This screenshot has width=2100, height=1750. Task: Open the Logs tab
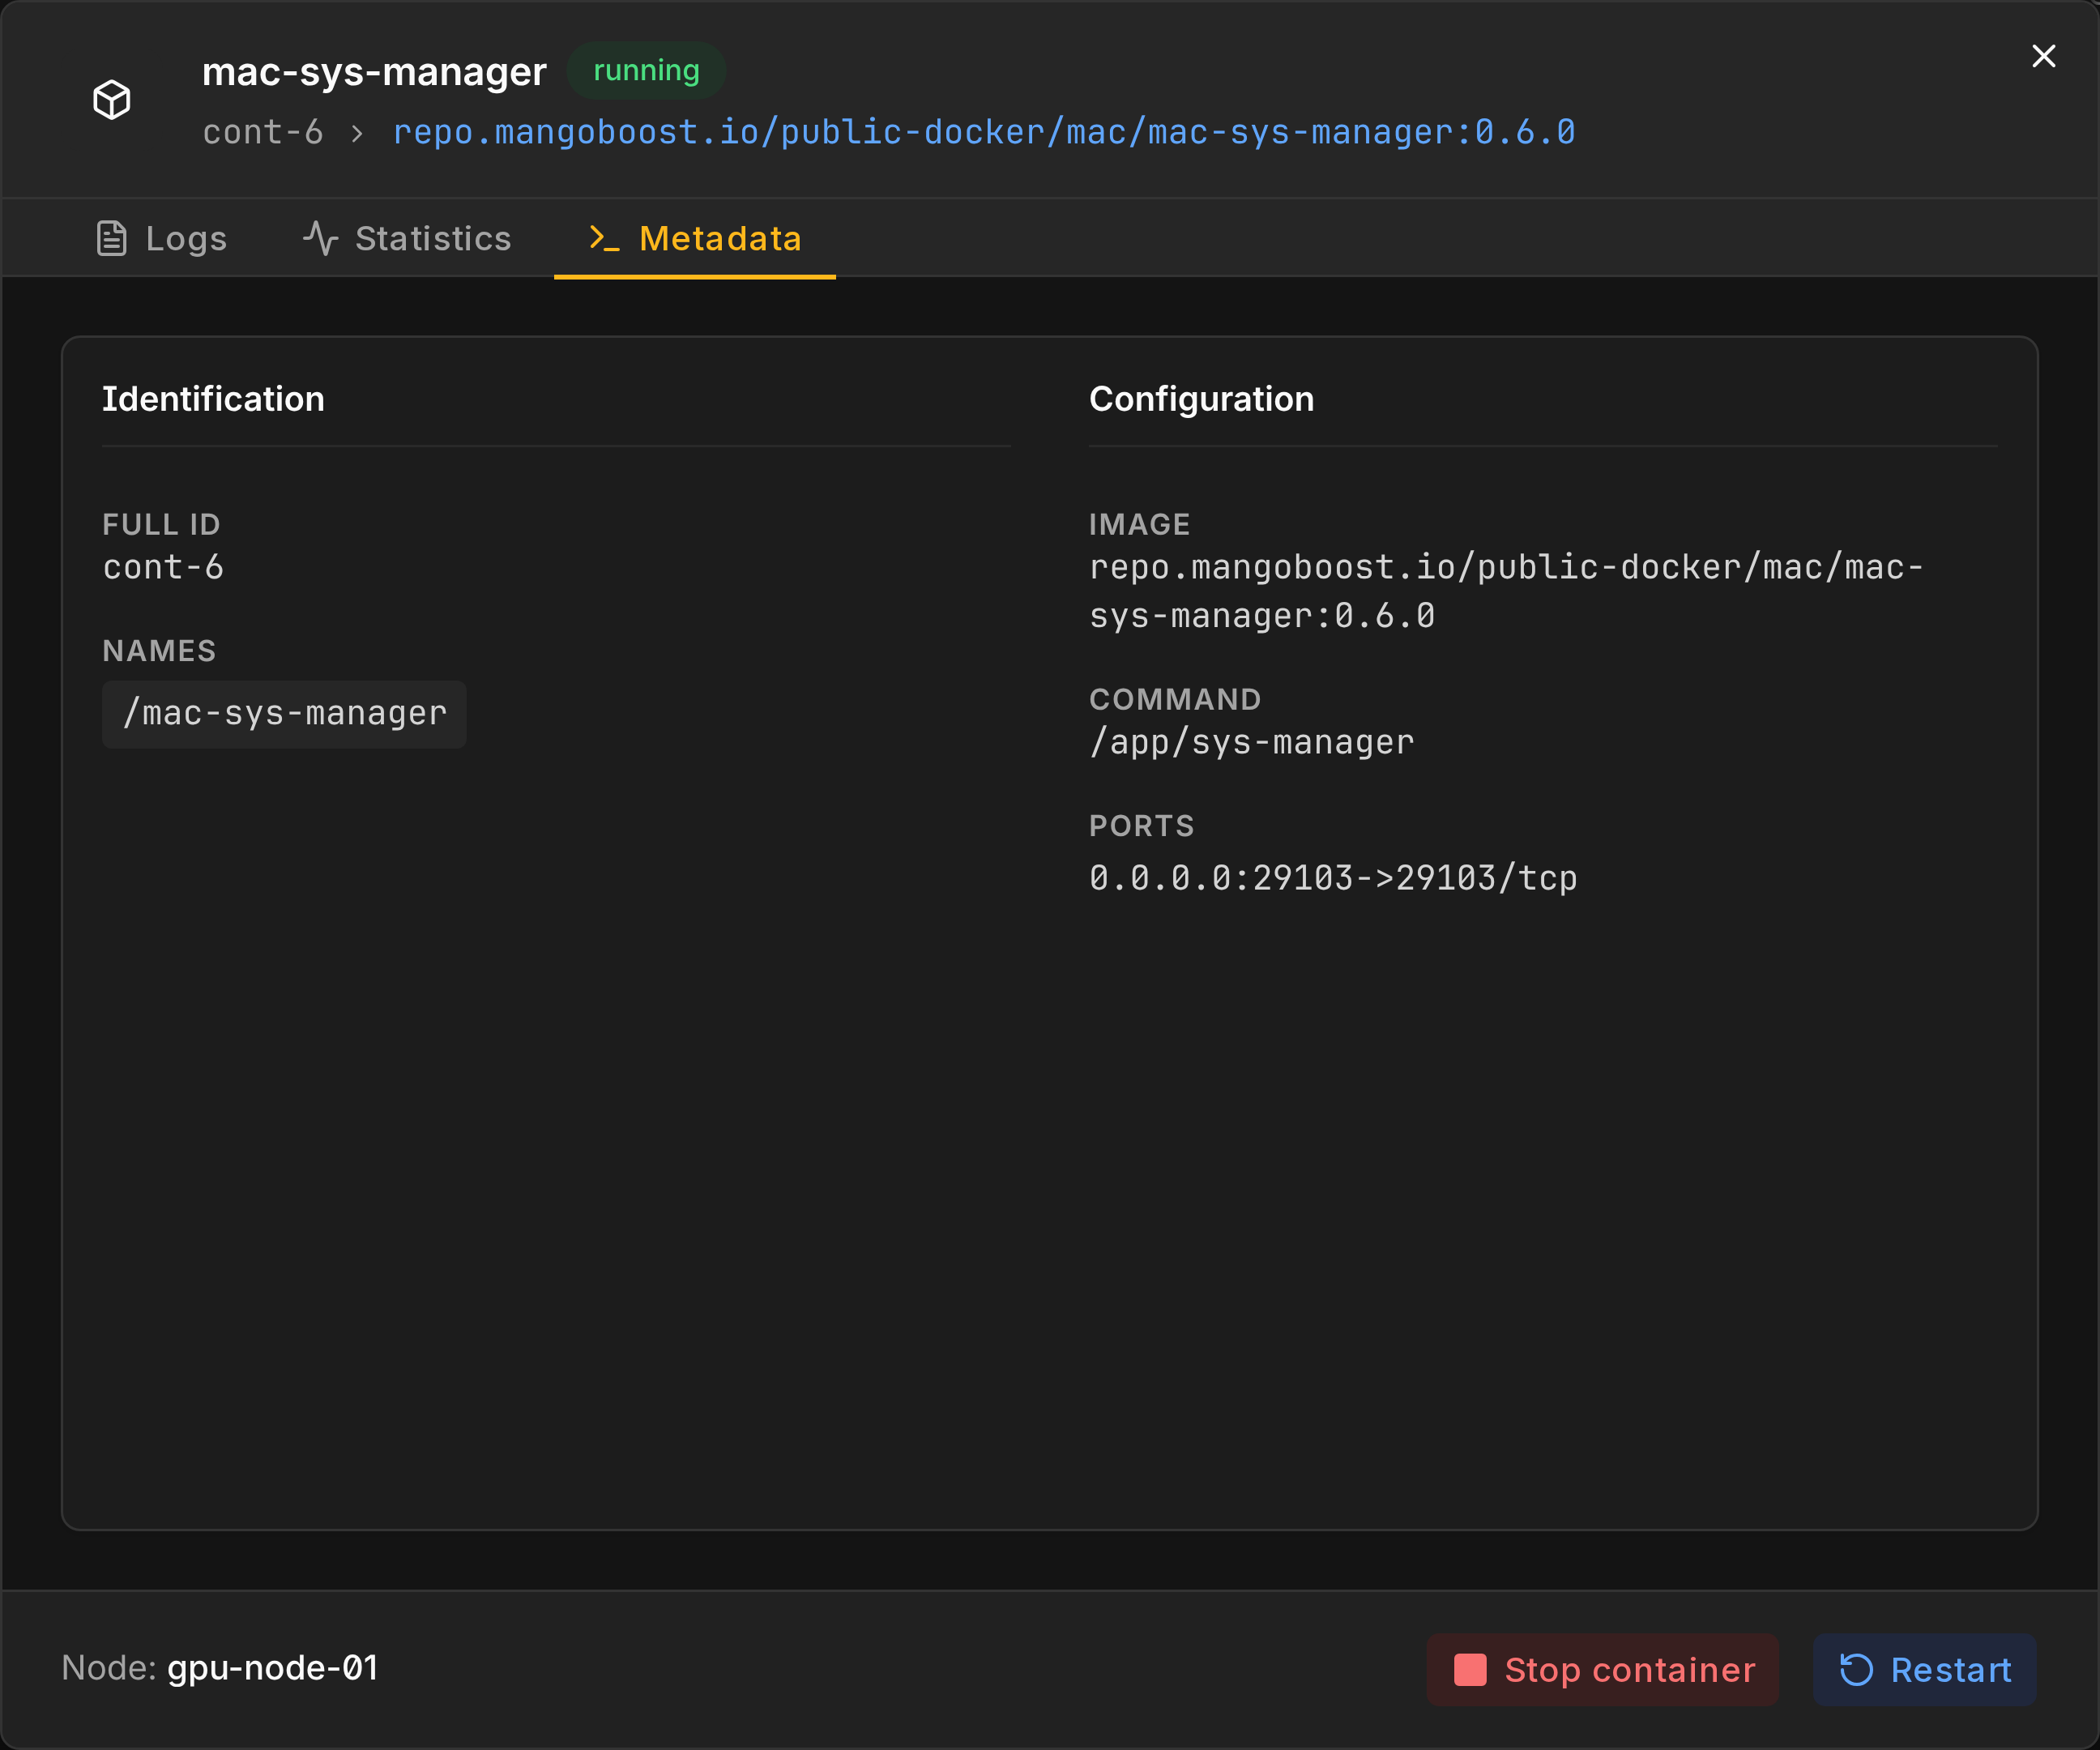[x=162, y=238]
